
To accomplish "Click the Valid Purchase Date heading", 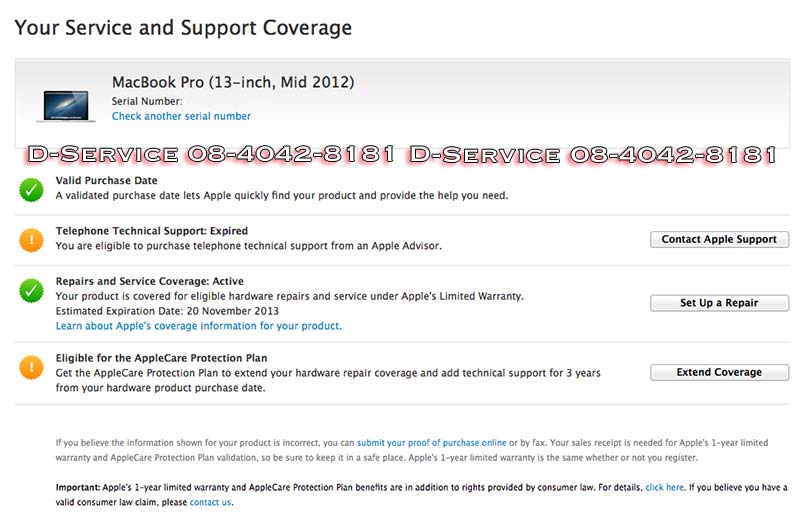I will click(x=106, y=180).
